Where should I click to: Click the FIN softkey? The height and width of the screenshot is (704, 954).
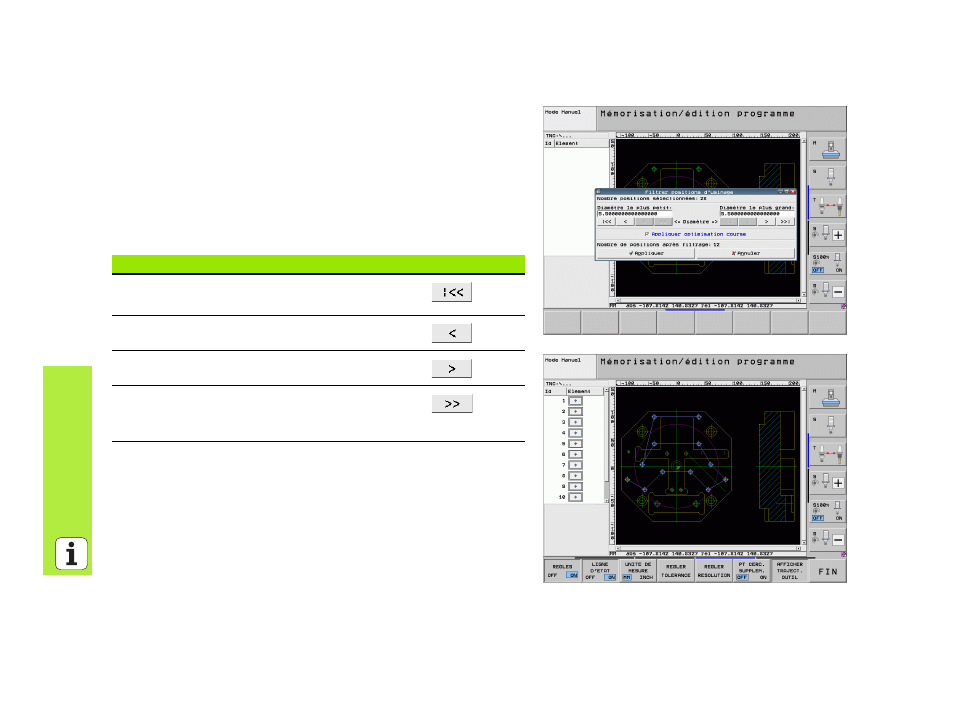pos(827,571)
